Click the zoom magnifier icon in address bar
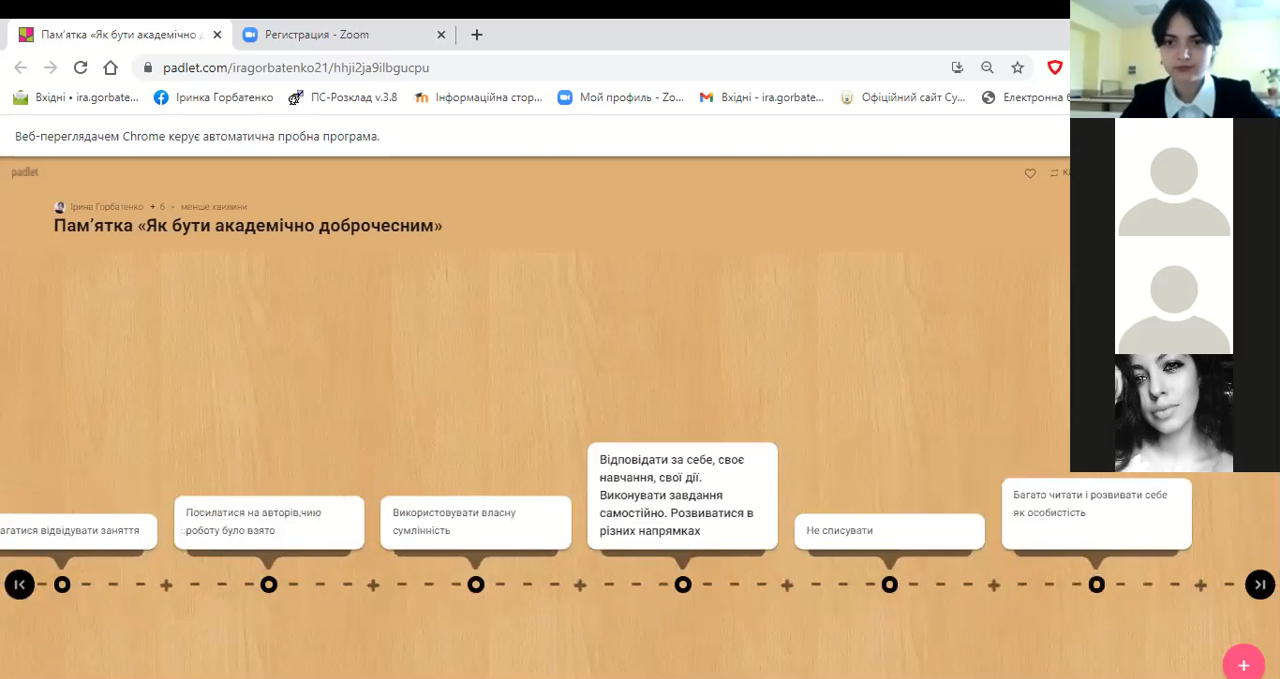The width and height of the screenshot is (1280, 679). (x=987, y=67)
